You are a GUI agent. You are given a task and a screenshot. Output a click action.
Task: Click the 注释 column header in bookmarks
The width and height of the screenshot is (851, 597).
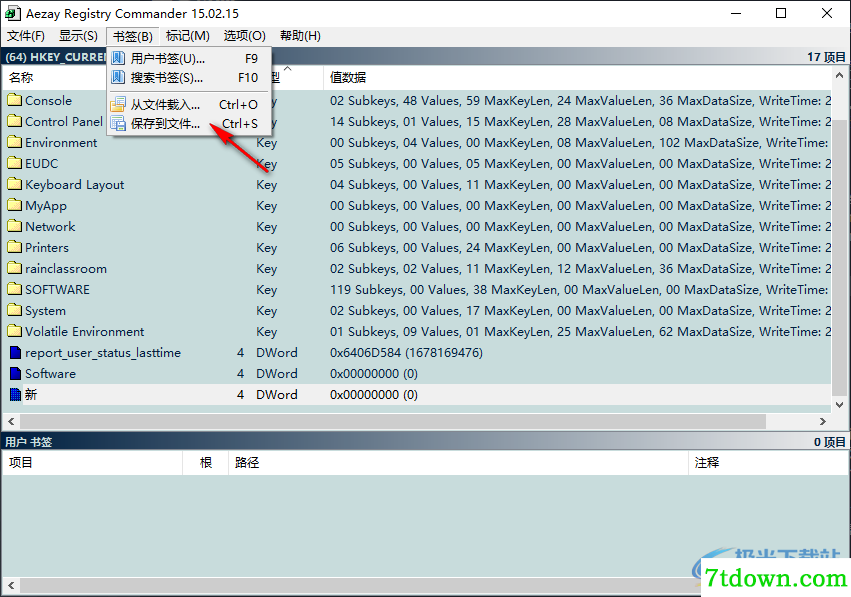click(767, 462)
